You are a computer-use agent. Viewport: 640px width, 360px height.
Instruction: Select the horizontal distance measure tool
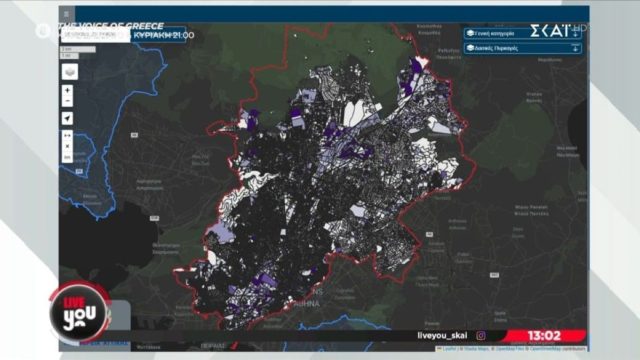click(x=67, y=136)
